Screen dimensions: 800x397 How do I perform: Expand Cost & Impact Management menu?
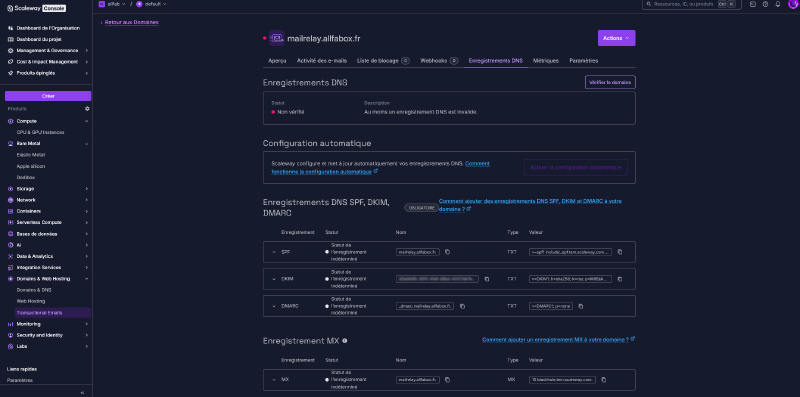[48, 62]
